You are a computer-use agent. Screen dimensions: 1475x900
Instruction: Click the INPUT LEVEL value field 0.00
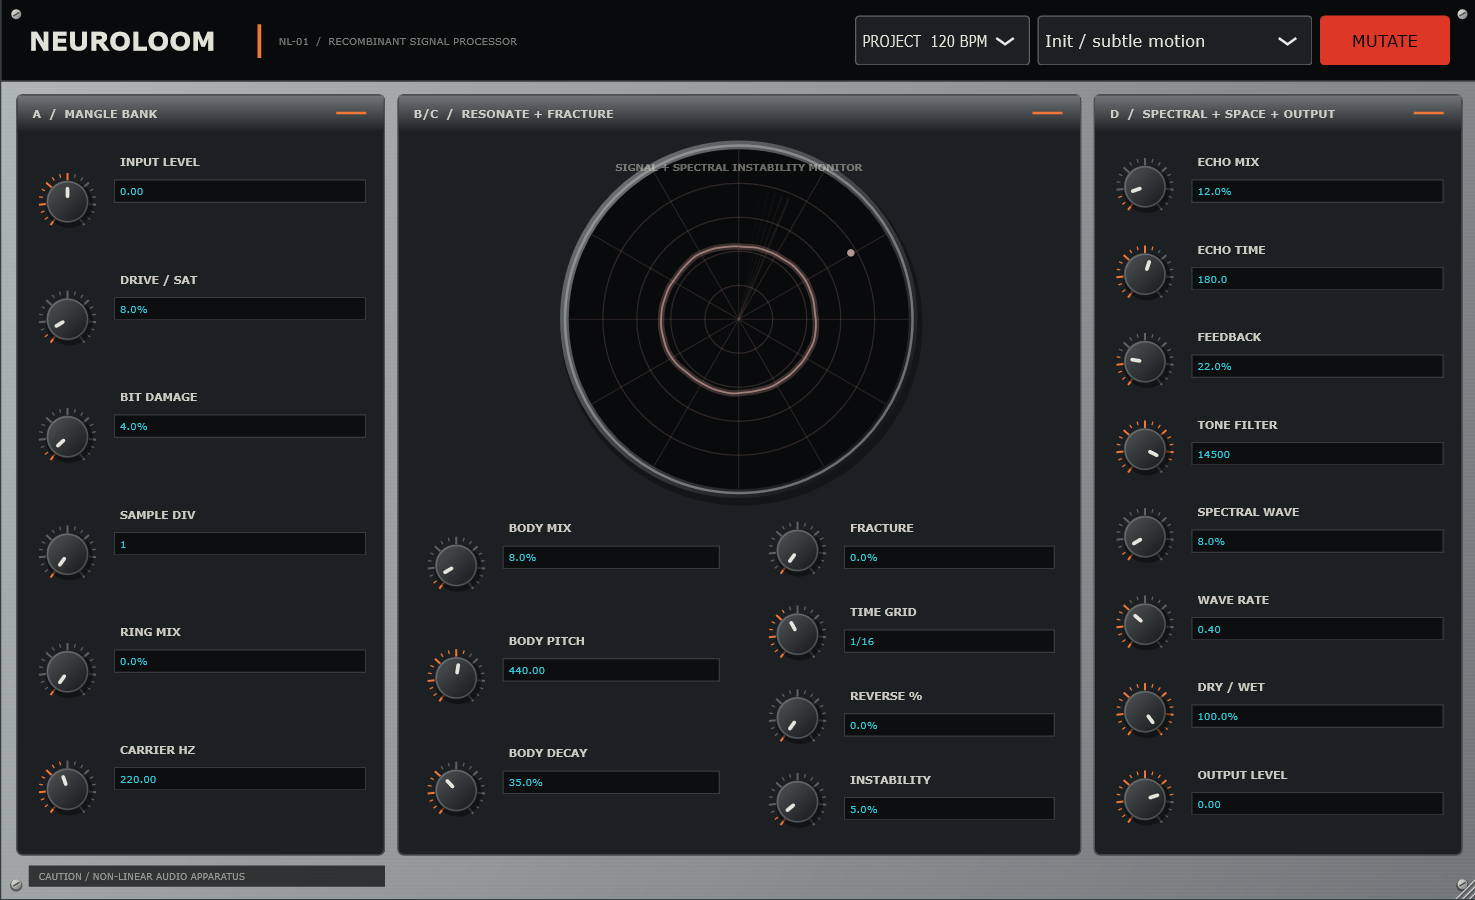coord(240,191)
